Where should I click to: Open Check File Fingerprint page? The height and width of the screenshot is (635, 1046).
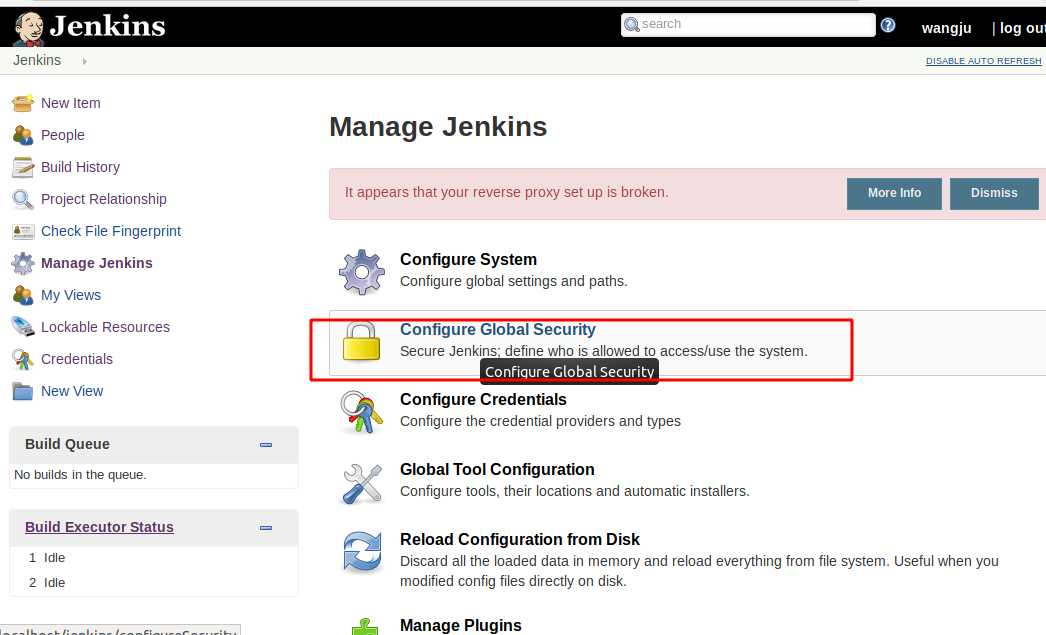[x=111, y=231]
